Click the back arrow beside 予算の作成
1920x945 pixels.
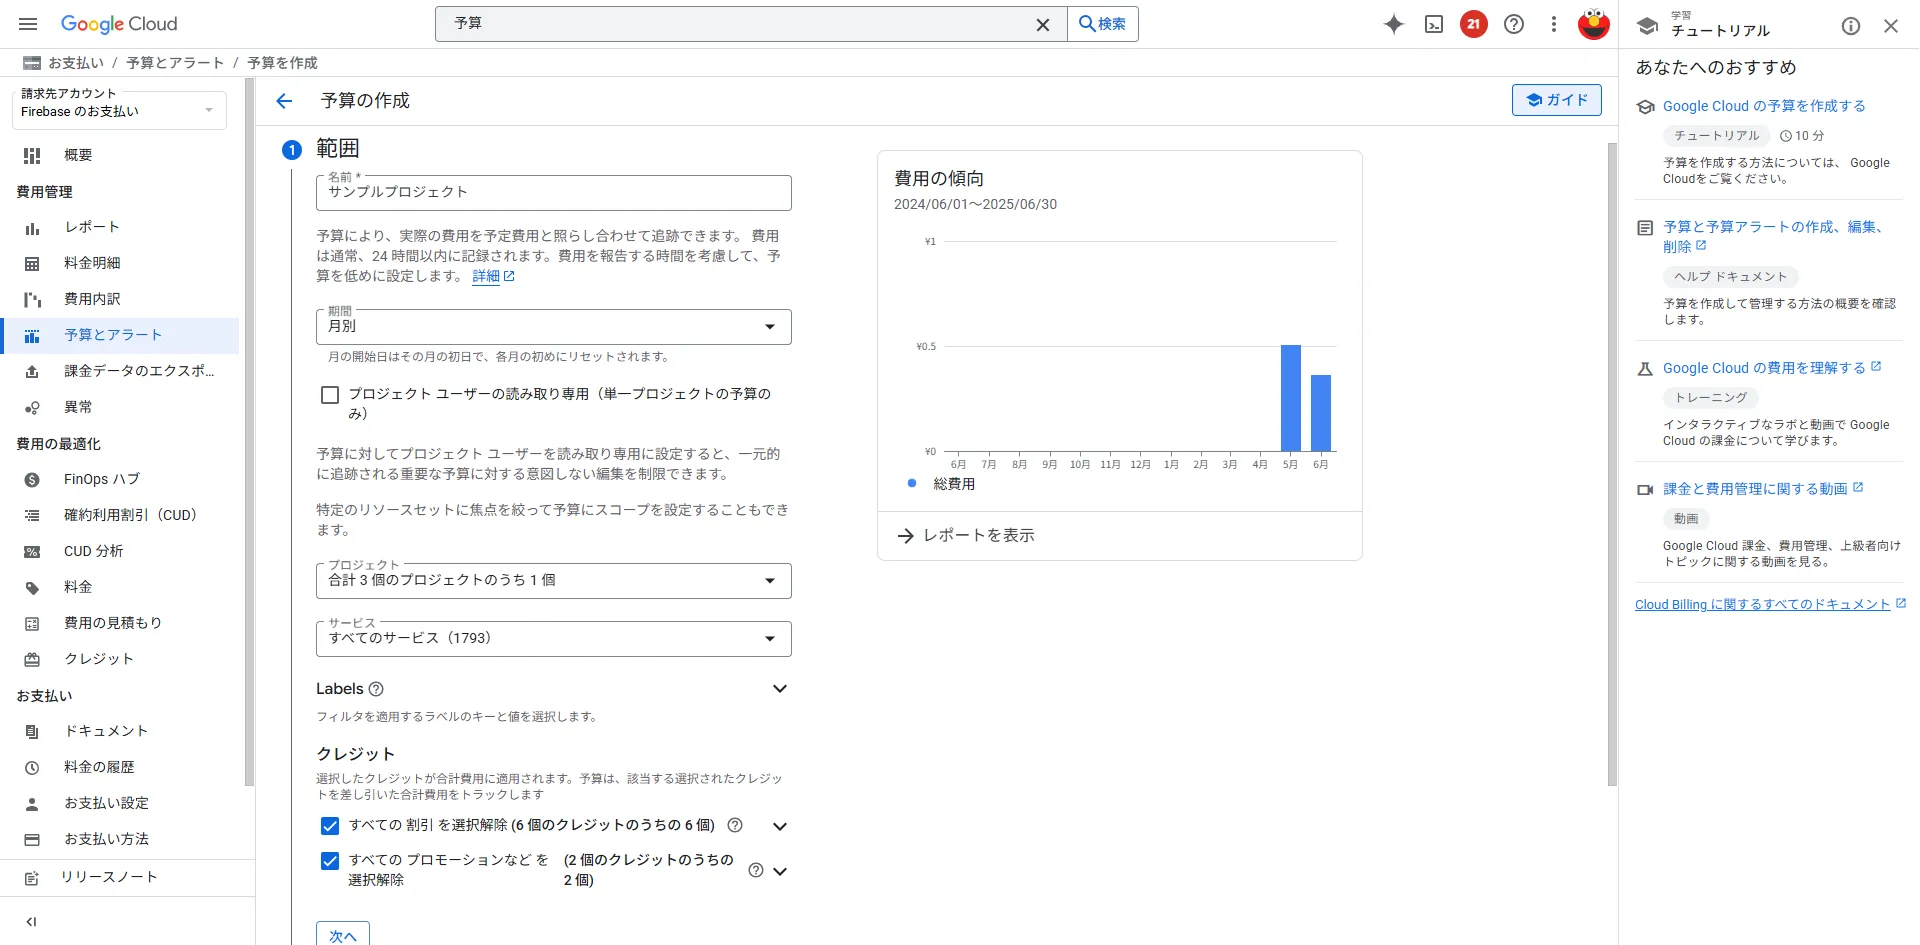[x=285, y=100]
